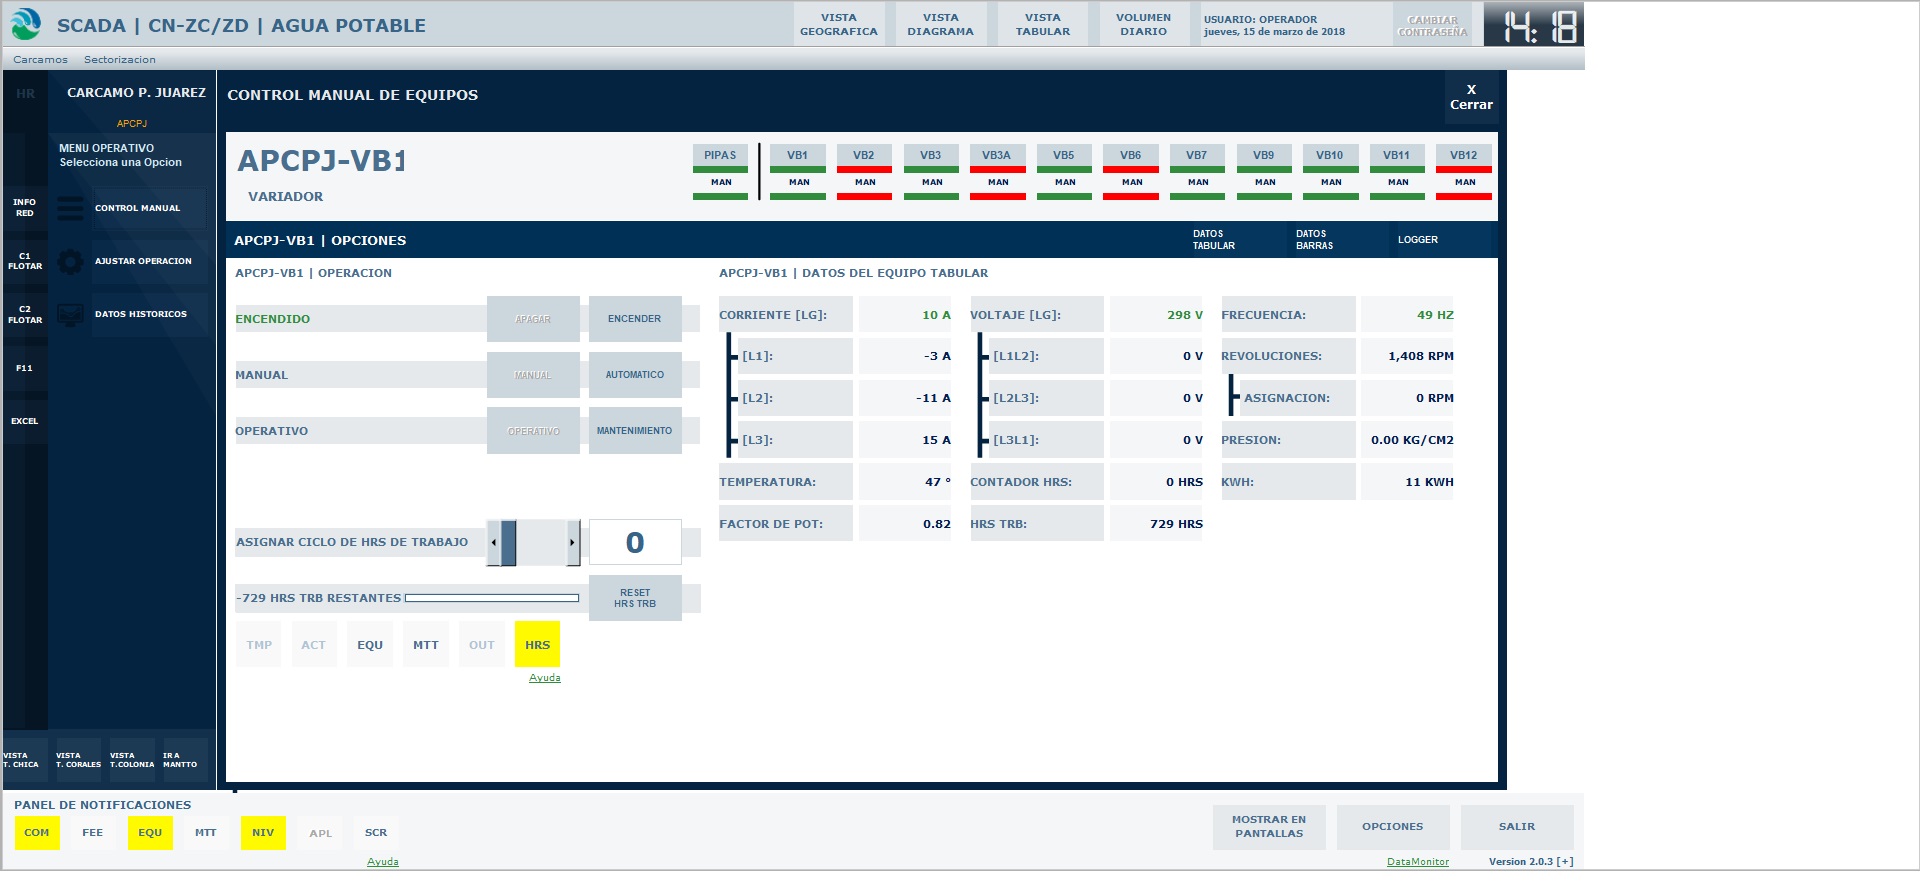Click the left arrow of the work-hours slider
The width and height of the screenshot is (1920, 896).
click(x=494, y=543)
